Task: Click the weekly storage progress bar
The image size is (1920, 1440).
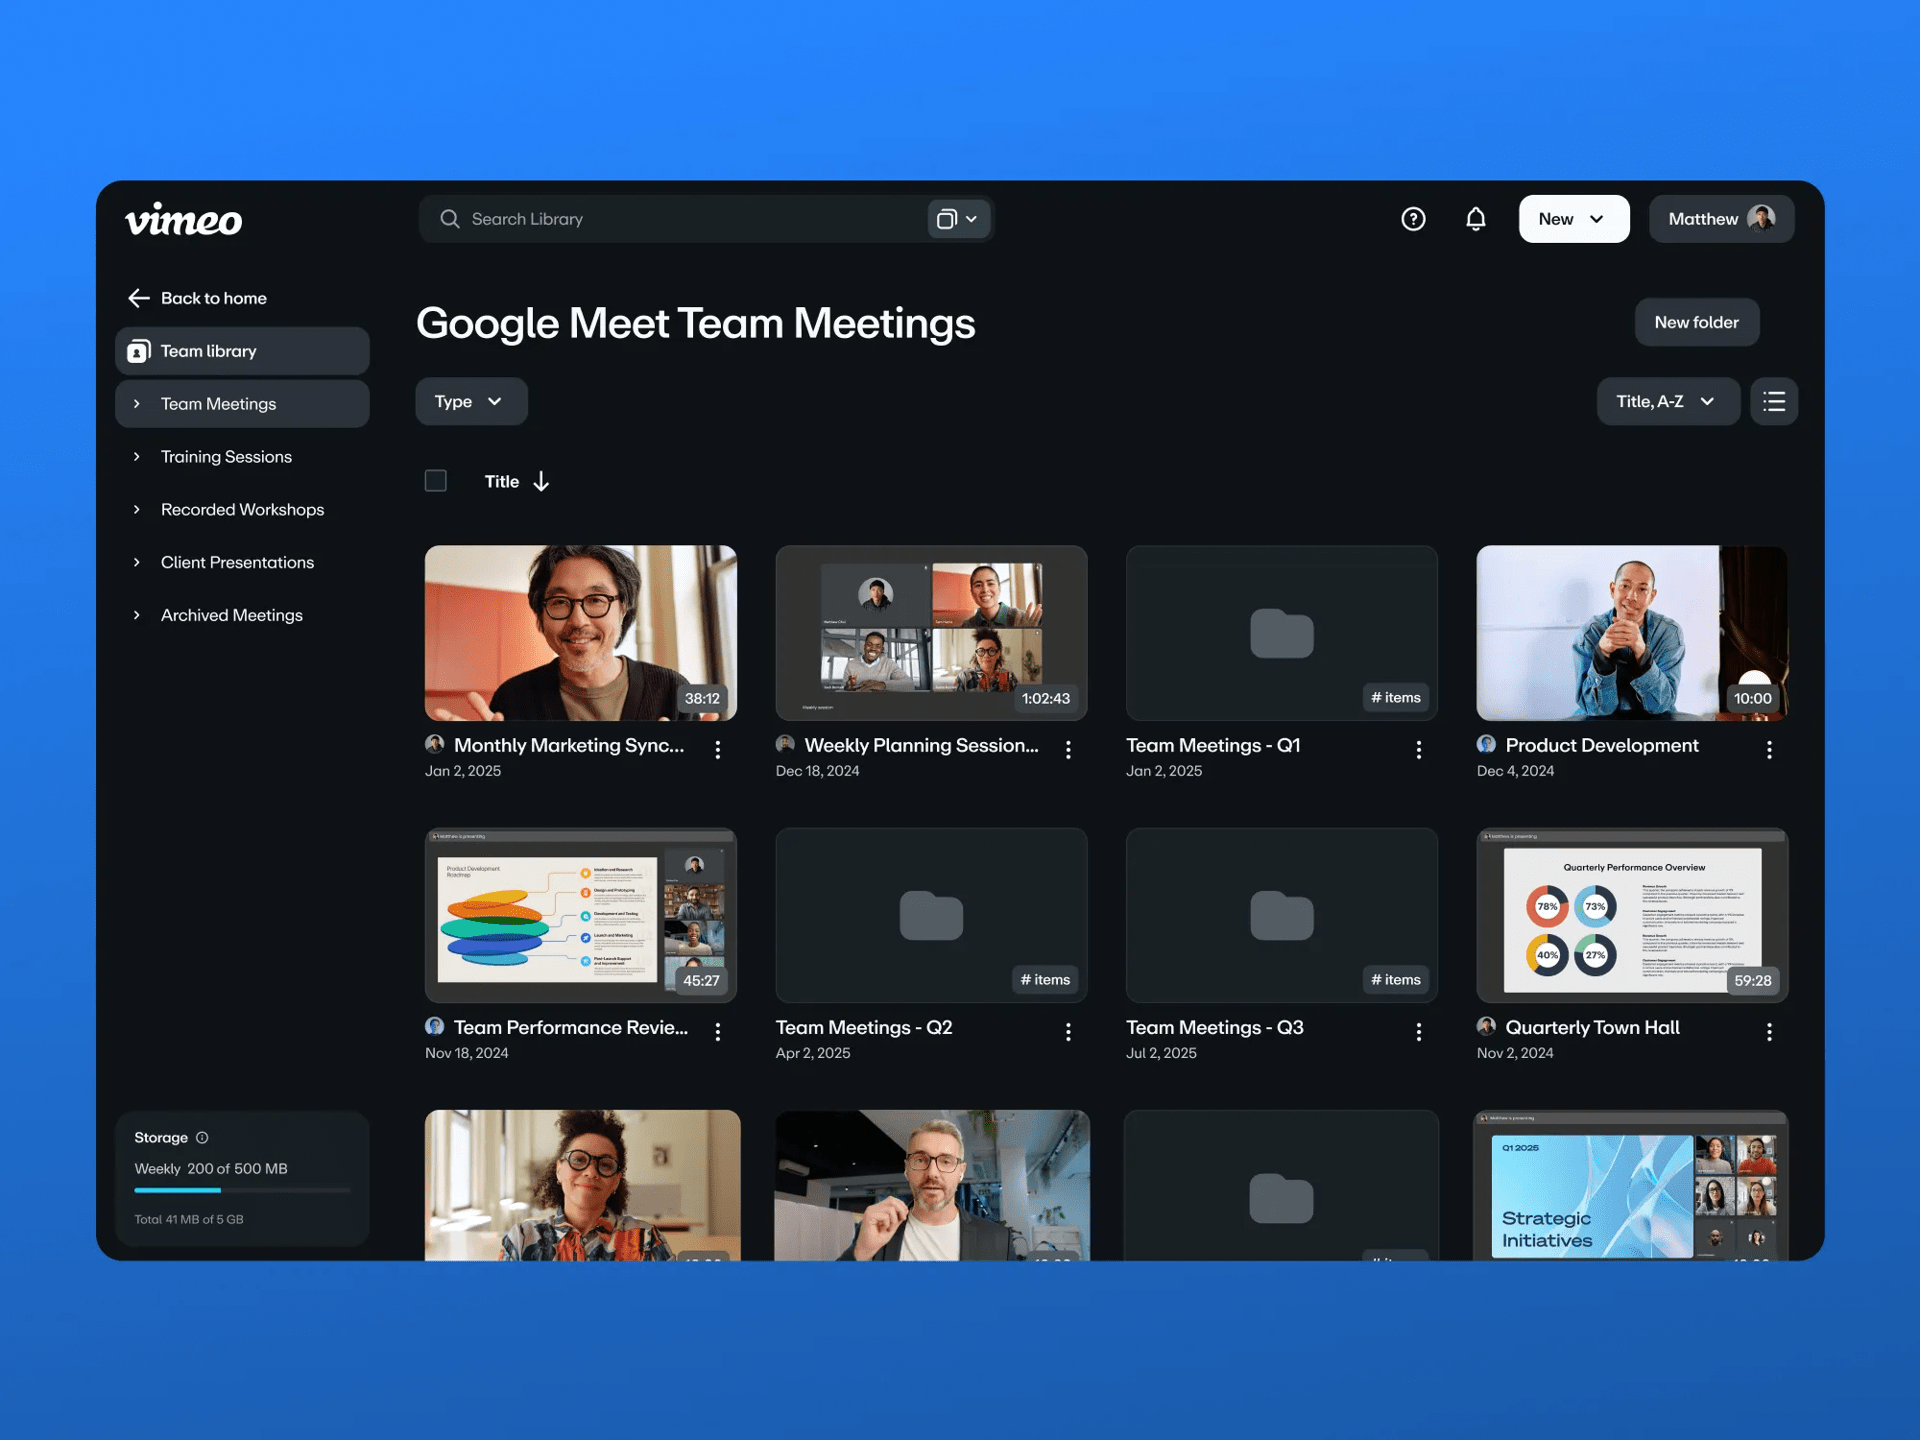Action: click(x=242, y=1190)
